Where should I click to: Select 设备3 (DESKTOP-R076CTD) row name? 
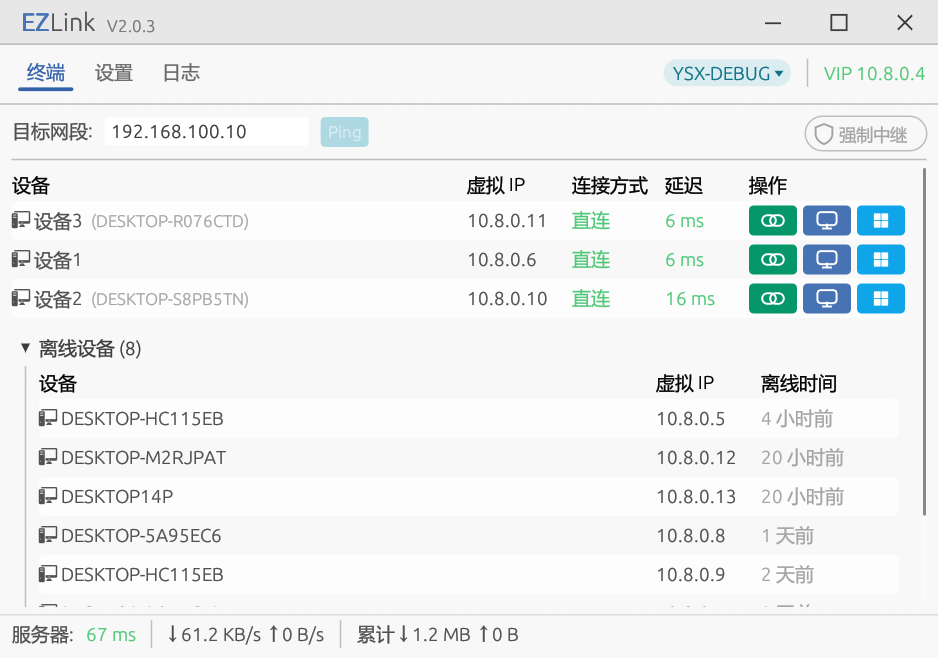pos(141,221)
